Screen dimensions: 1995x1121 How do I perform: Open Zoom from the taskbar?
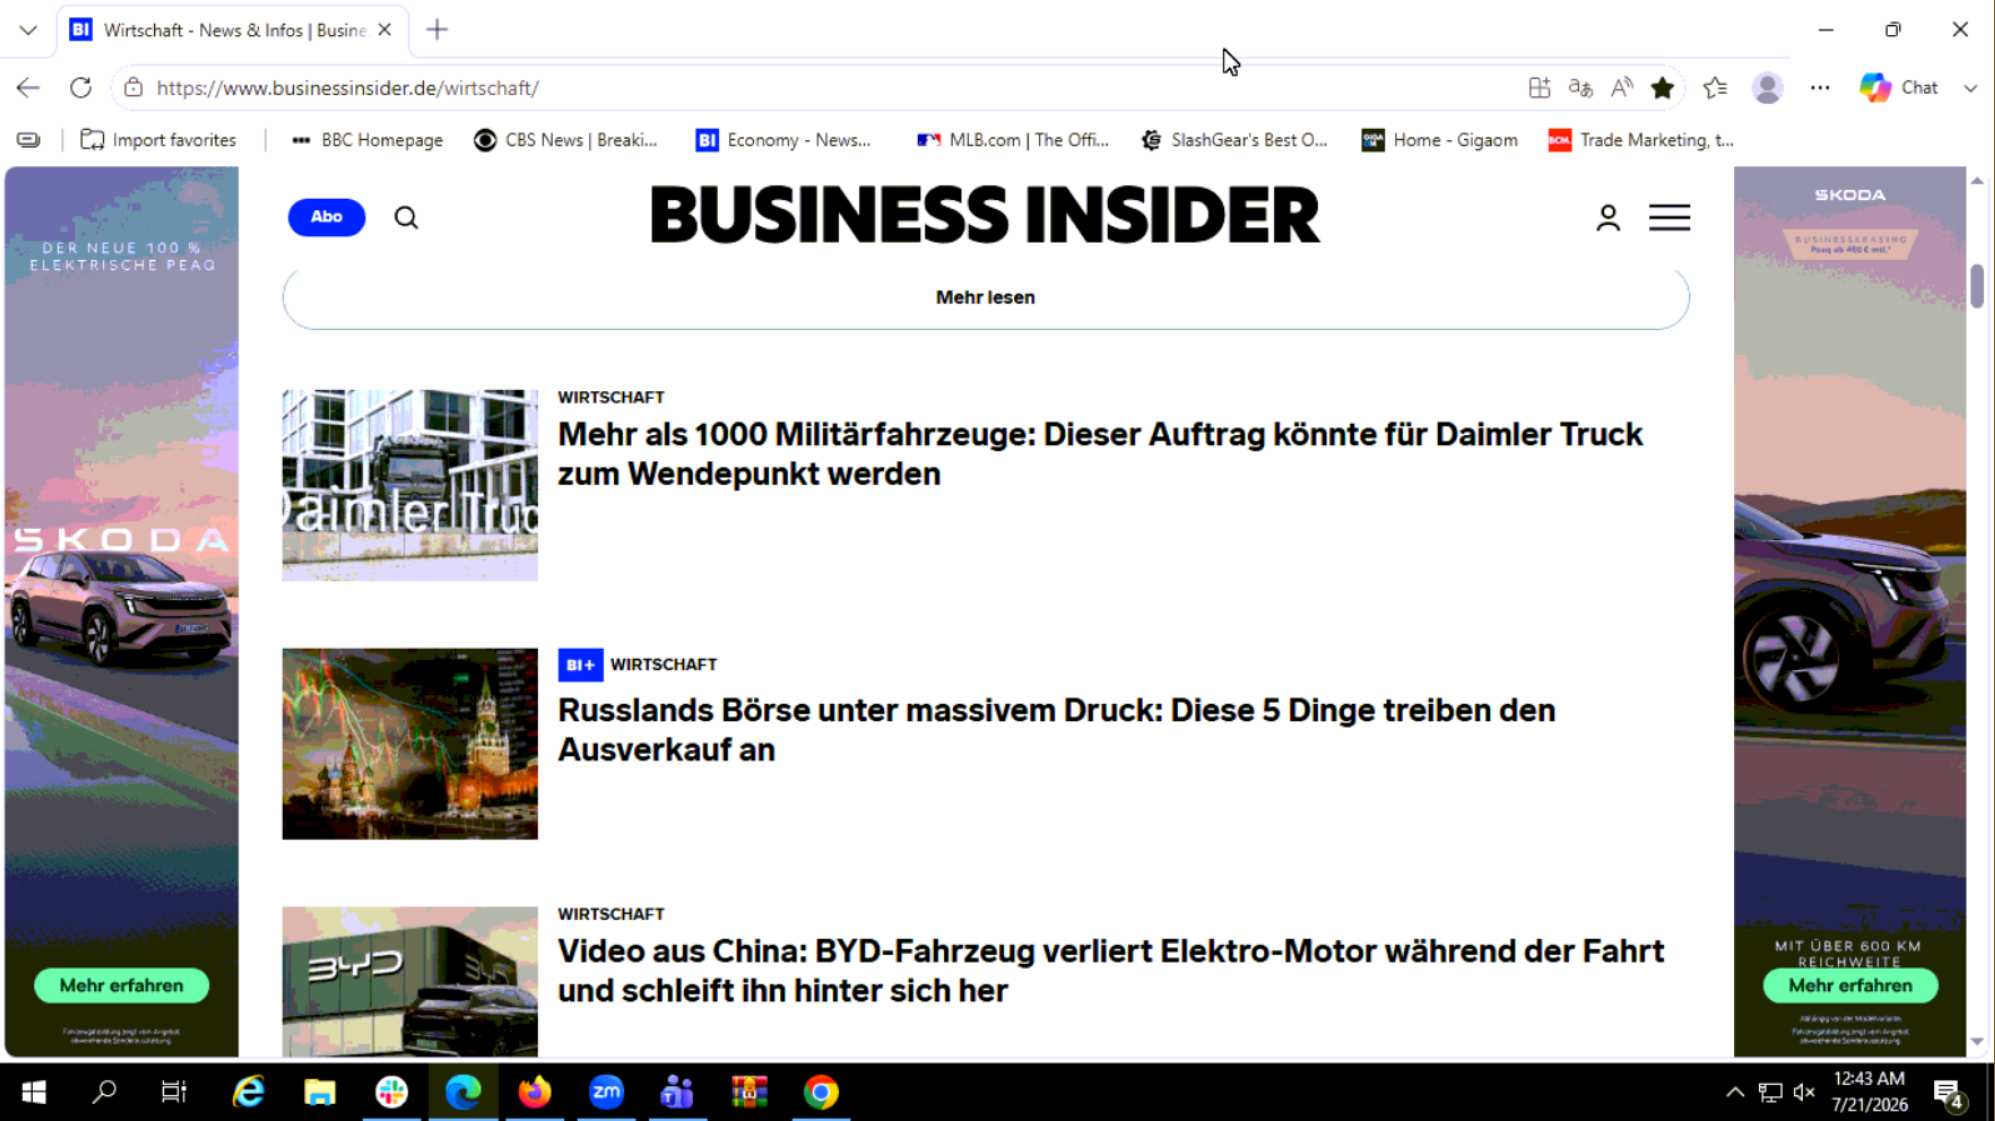pyautogui.click(x=606, y=1092)
